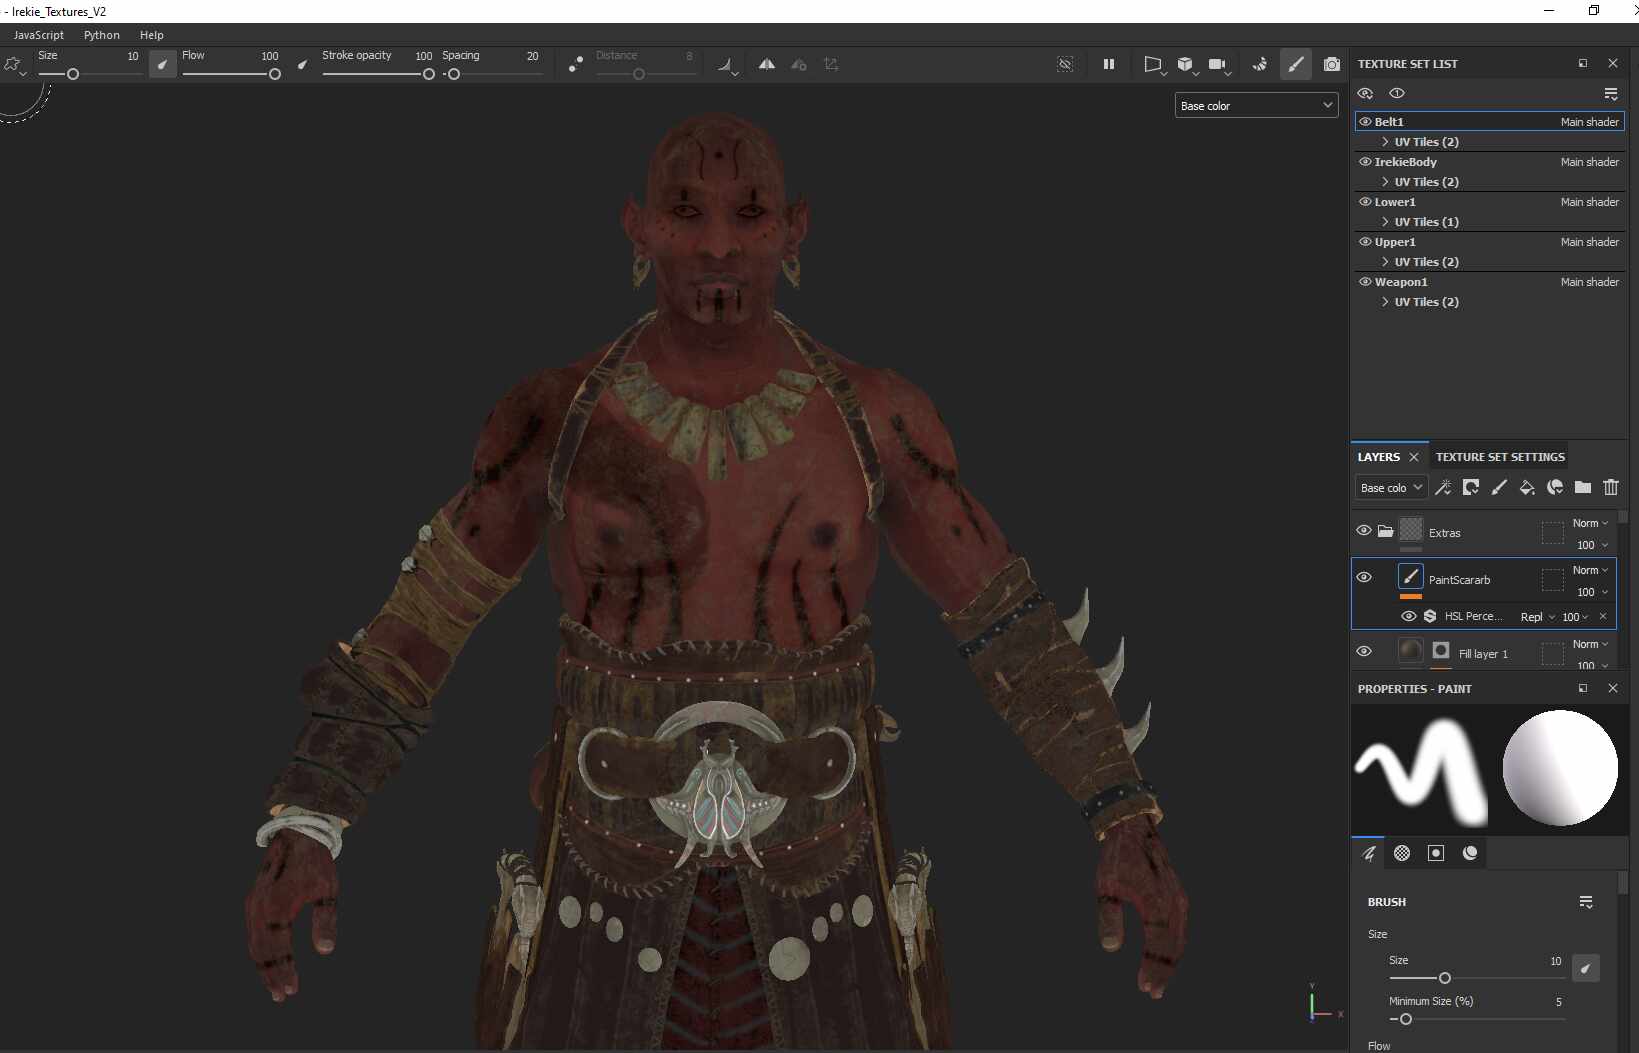1639x1053 pixels.
Task: Select the alpha brush properties icon
Action: 1402,853
